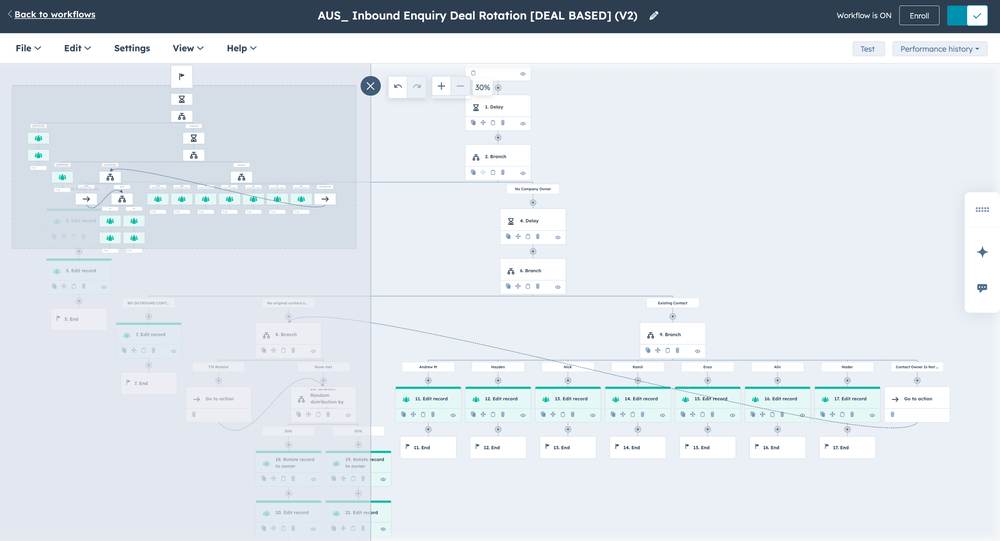1000x541 pixels.
Task: Close the minimap overview panel
Action: pyautogui.click(x=371, y=86)
